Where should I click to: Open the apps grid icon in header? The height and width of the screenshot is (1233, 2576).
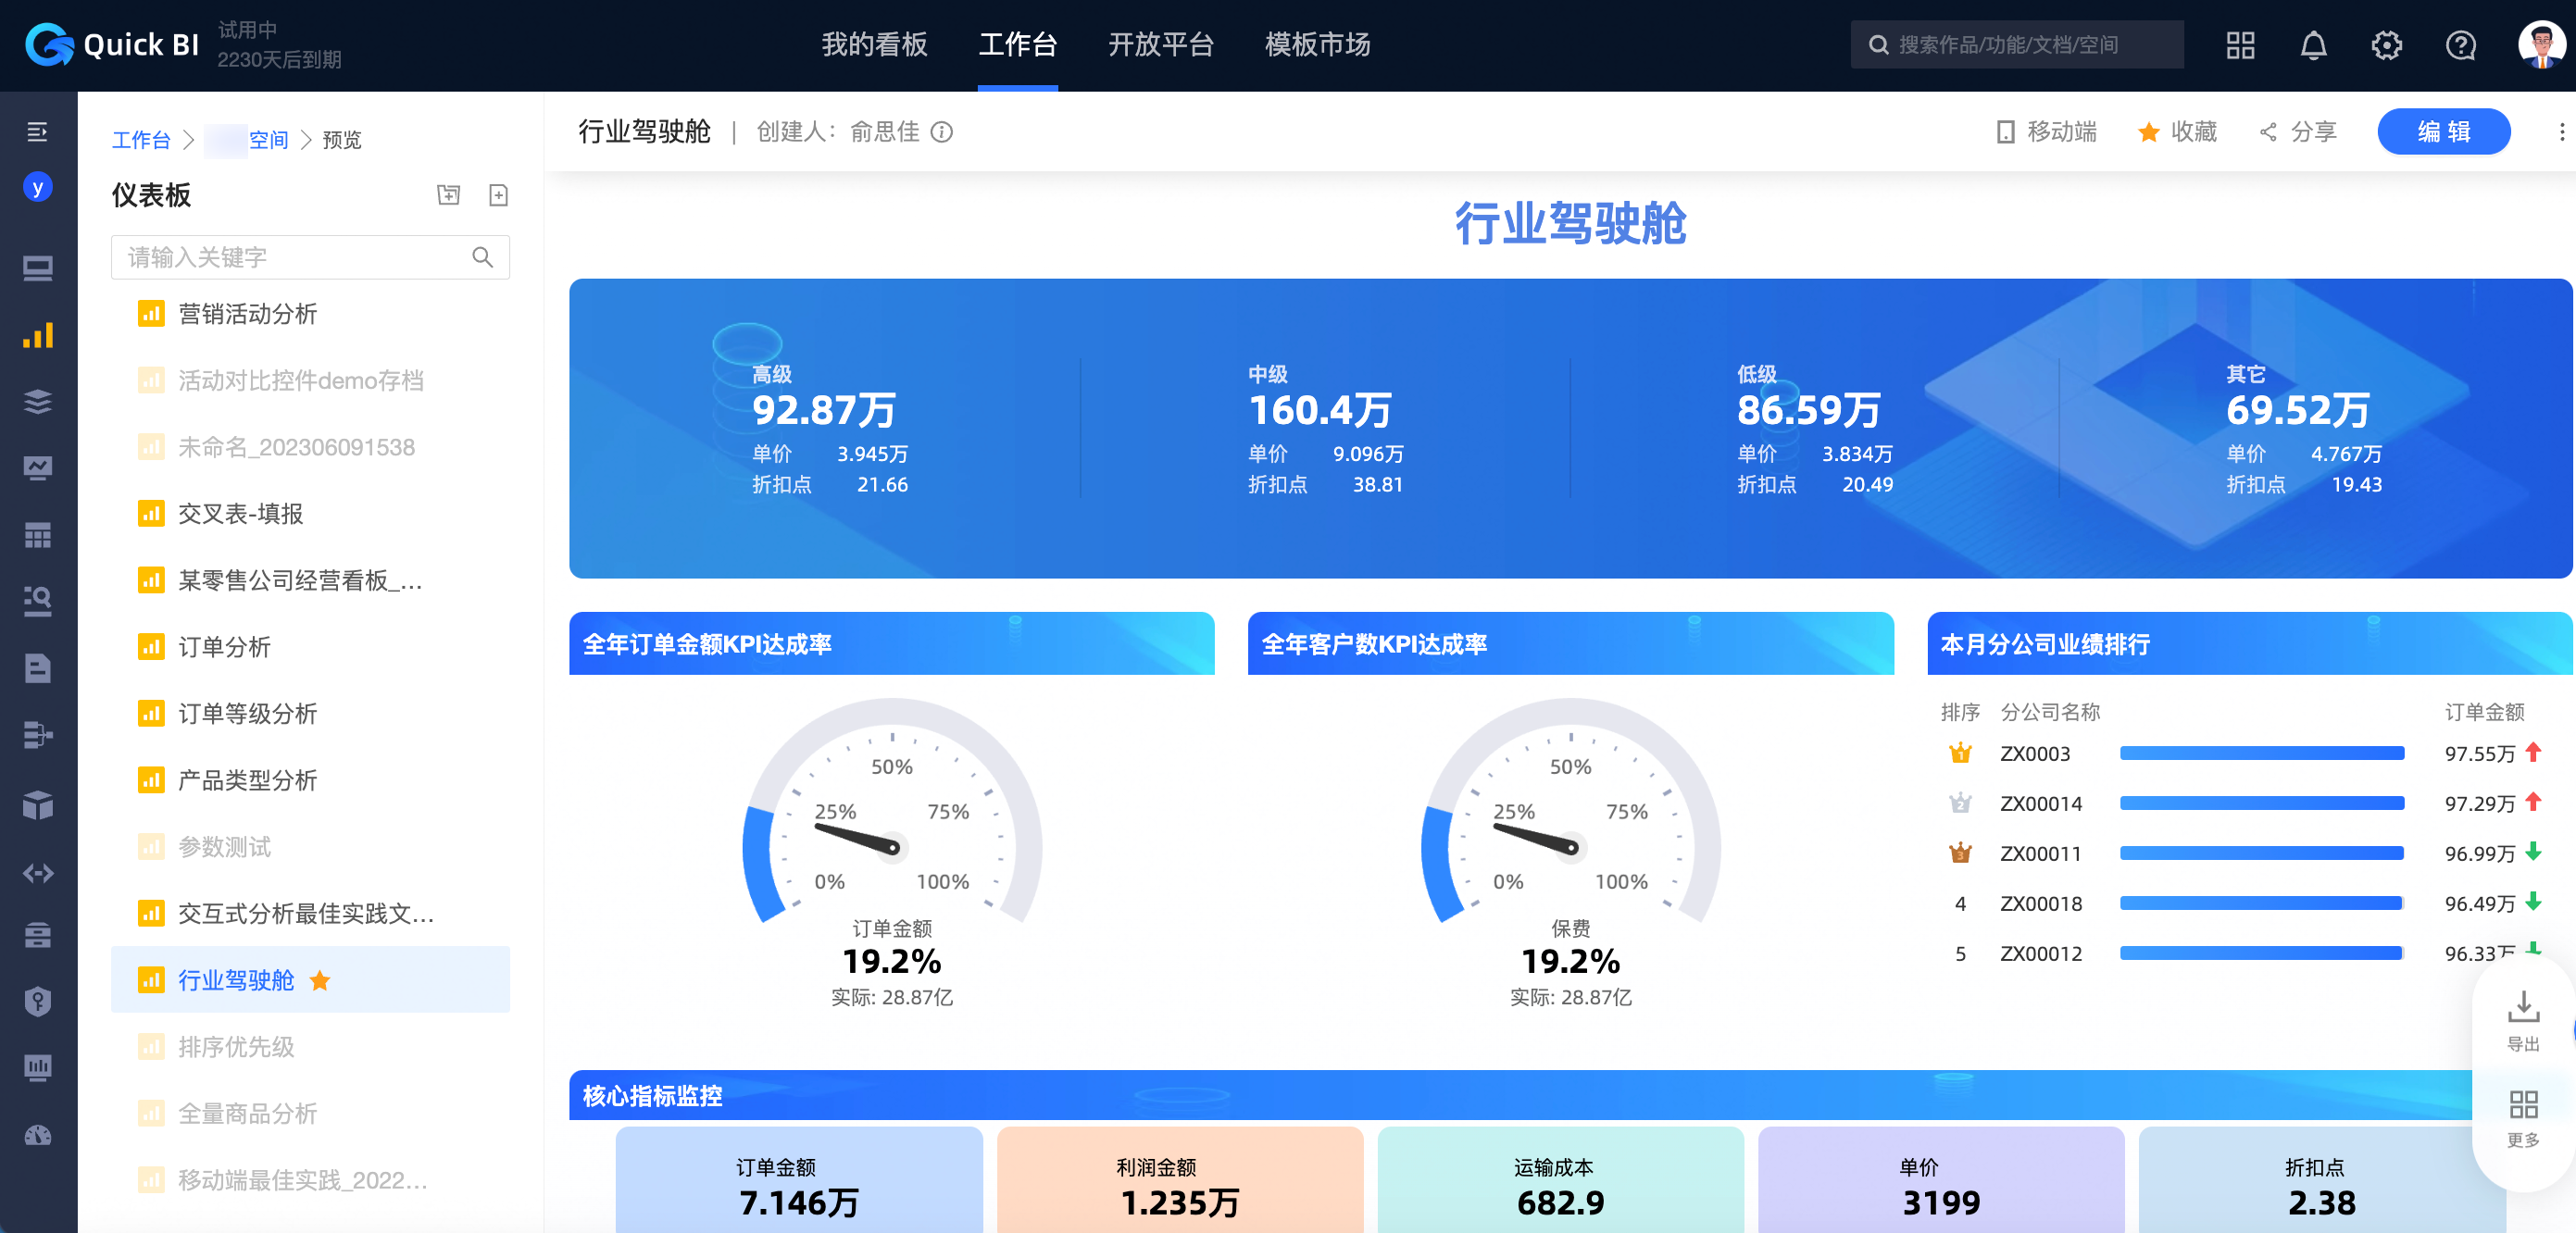click(x=2240, y=45)
